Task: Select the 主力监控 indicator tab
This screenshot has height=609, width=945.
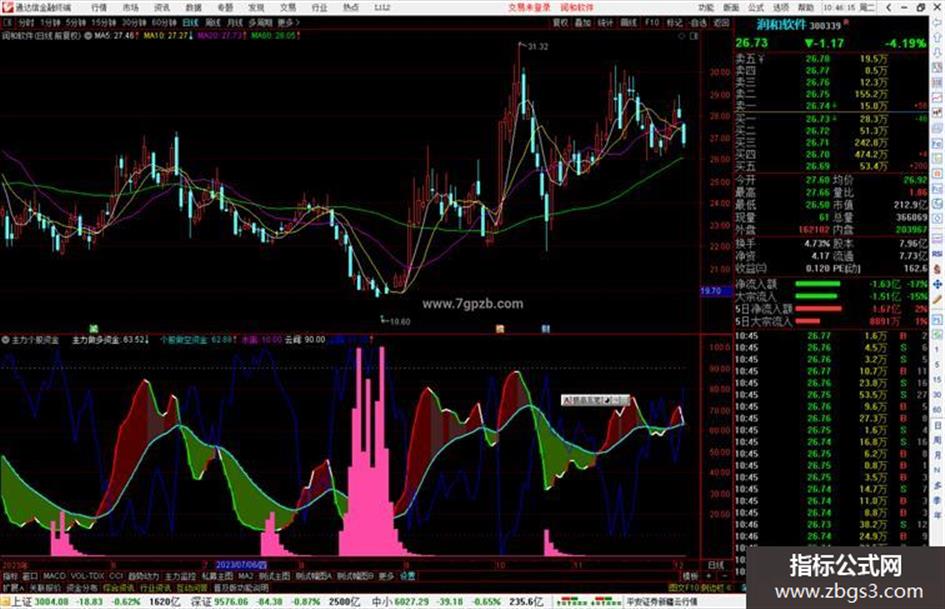Action: (x=180, y=576)
